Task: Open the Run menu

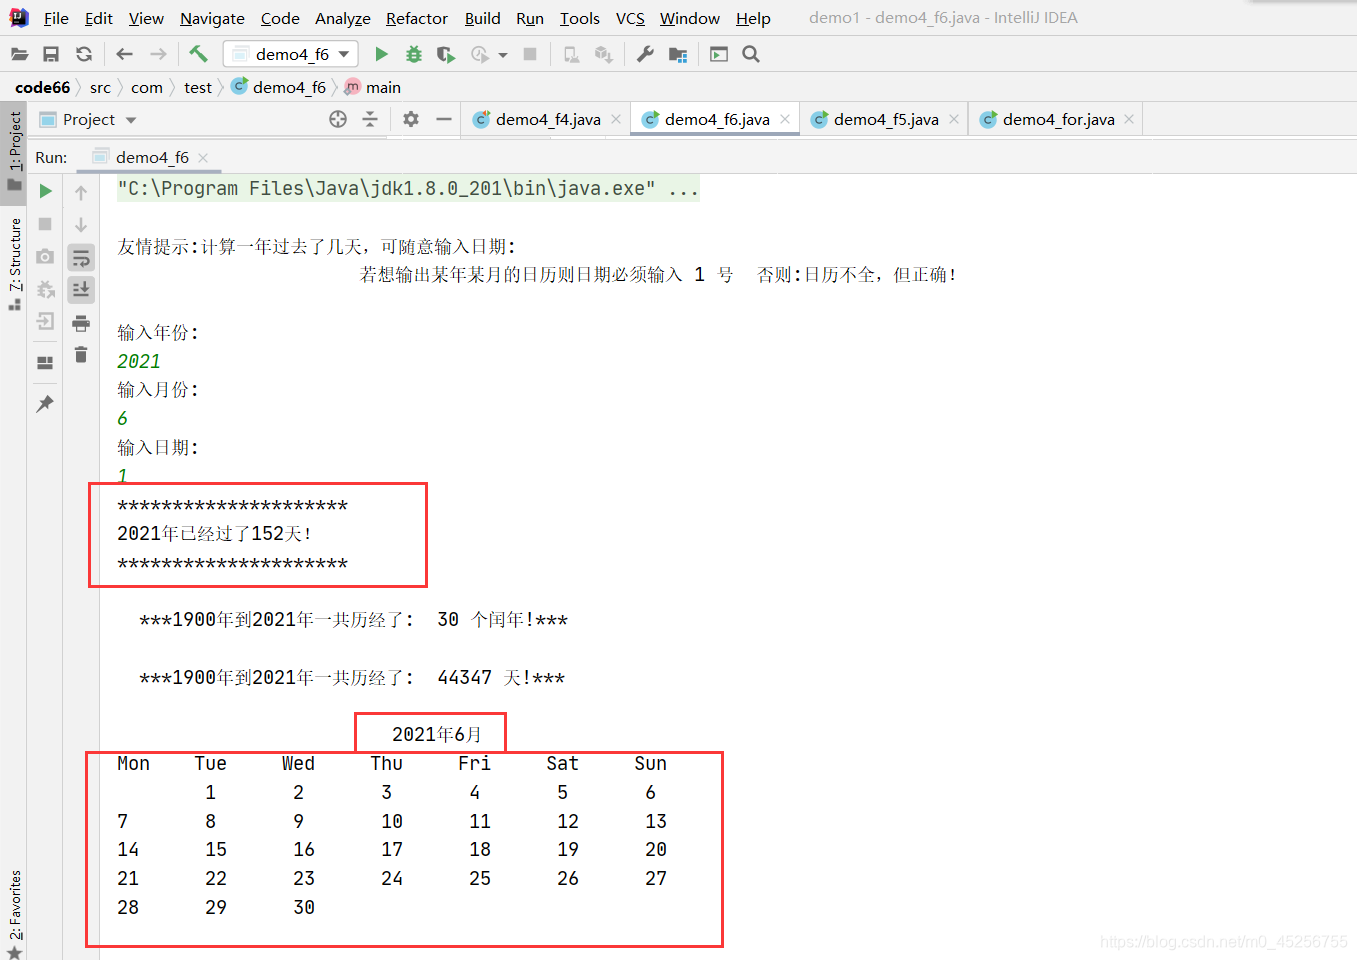Action: [530, 18]
